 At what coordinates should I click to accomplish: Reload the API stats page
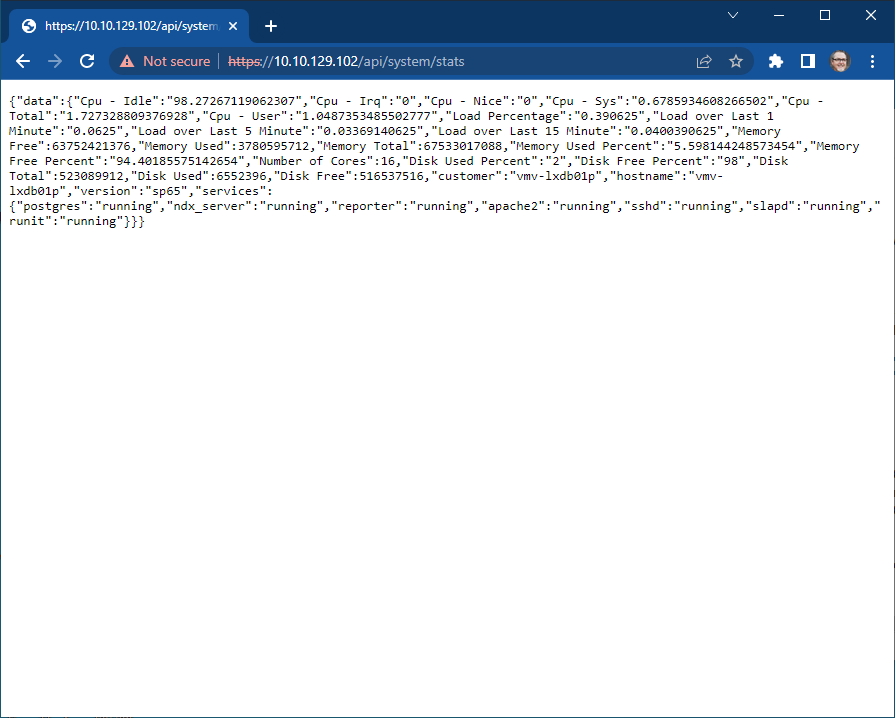click(x=87, y=61)
